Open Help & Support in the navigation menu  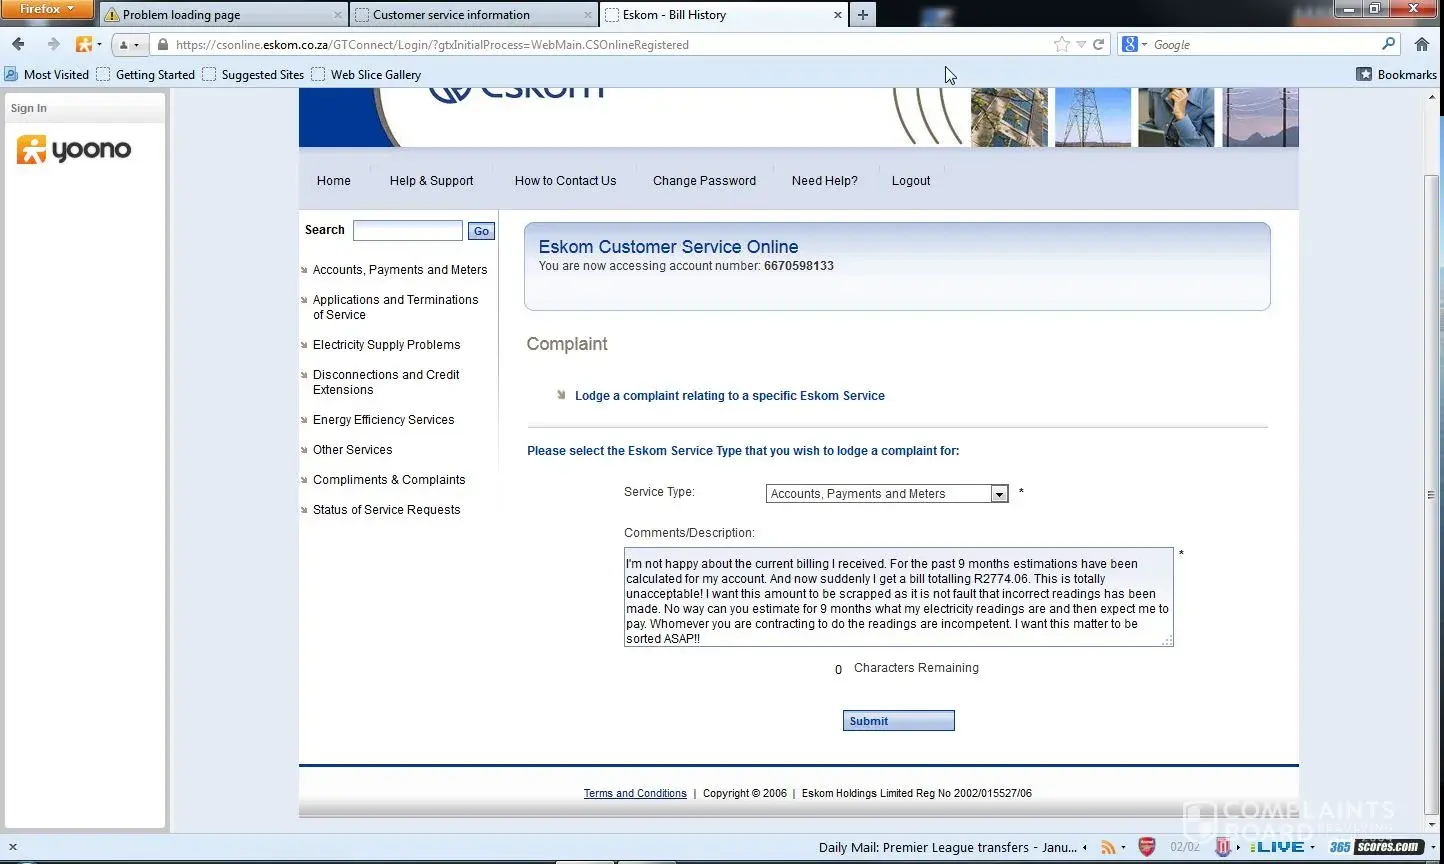[x=431, y=181]
